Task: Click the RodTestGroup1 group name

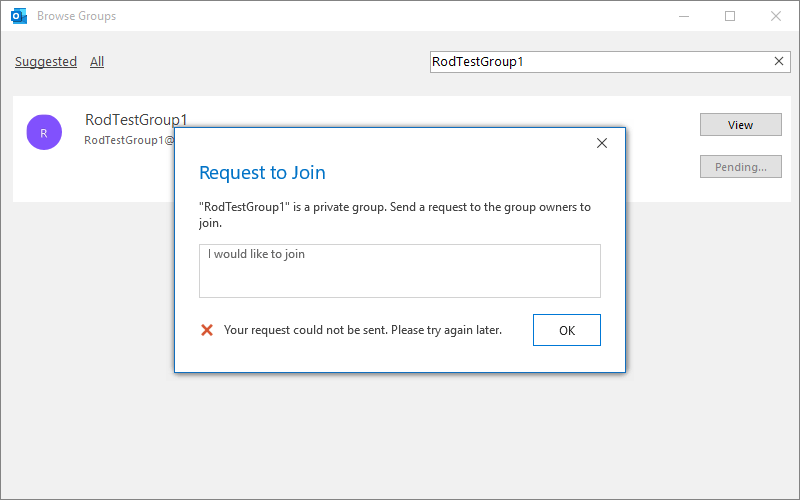Action: (136, 119)
